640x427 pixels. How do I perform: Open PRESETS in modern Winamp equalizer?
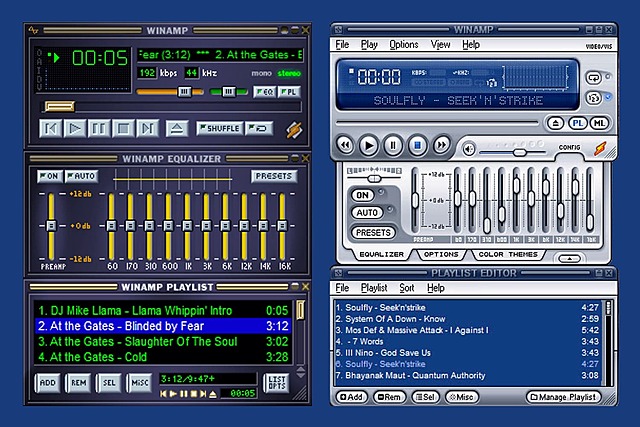(x=373, y=233)
